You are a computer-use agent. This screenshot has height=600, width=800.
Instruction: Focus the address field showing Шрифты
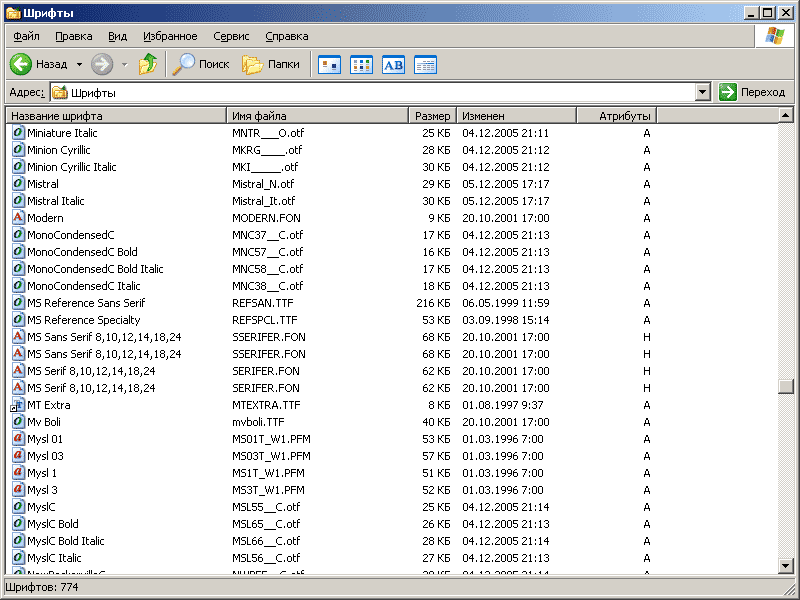[x=373, y=92]
